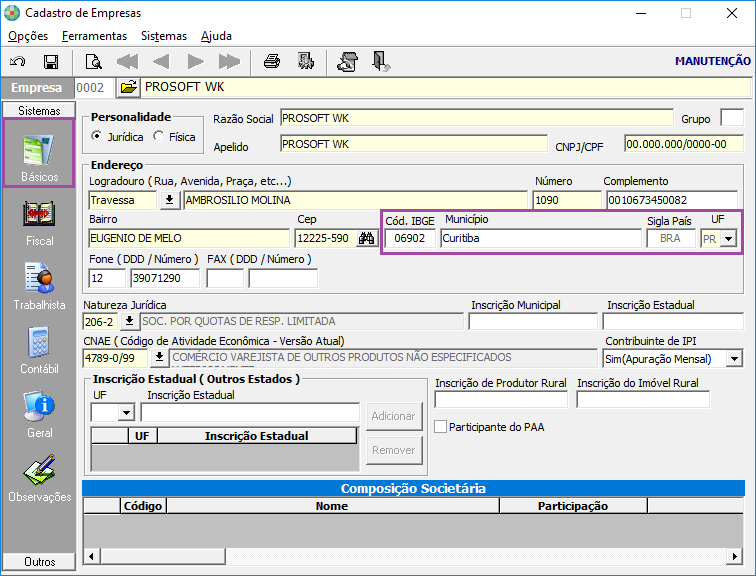The height and width of the screenshot is (576, 756).
Task: Open CNAE lookup arrow
Action: [159, 358]
